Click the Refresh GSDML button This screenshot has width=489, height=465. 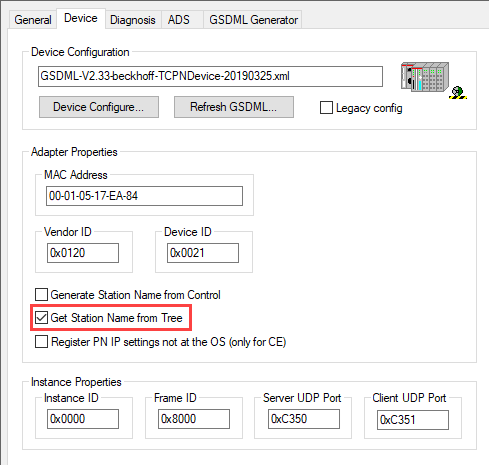pyautogui.click(x=234, y=107)
